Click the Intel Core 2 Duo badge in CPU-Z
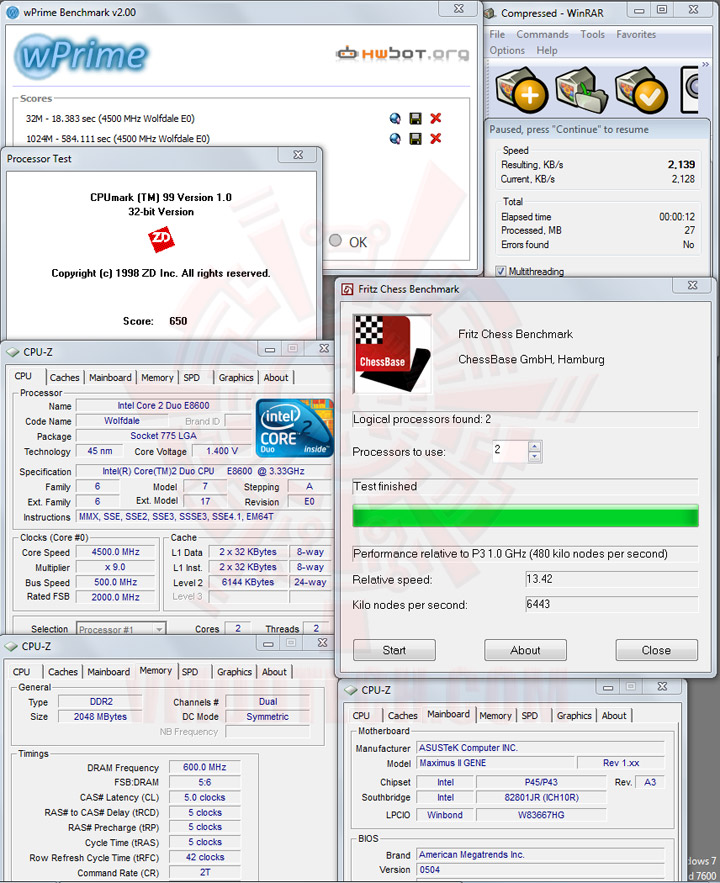 coord(294,428)
